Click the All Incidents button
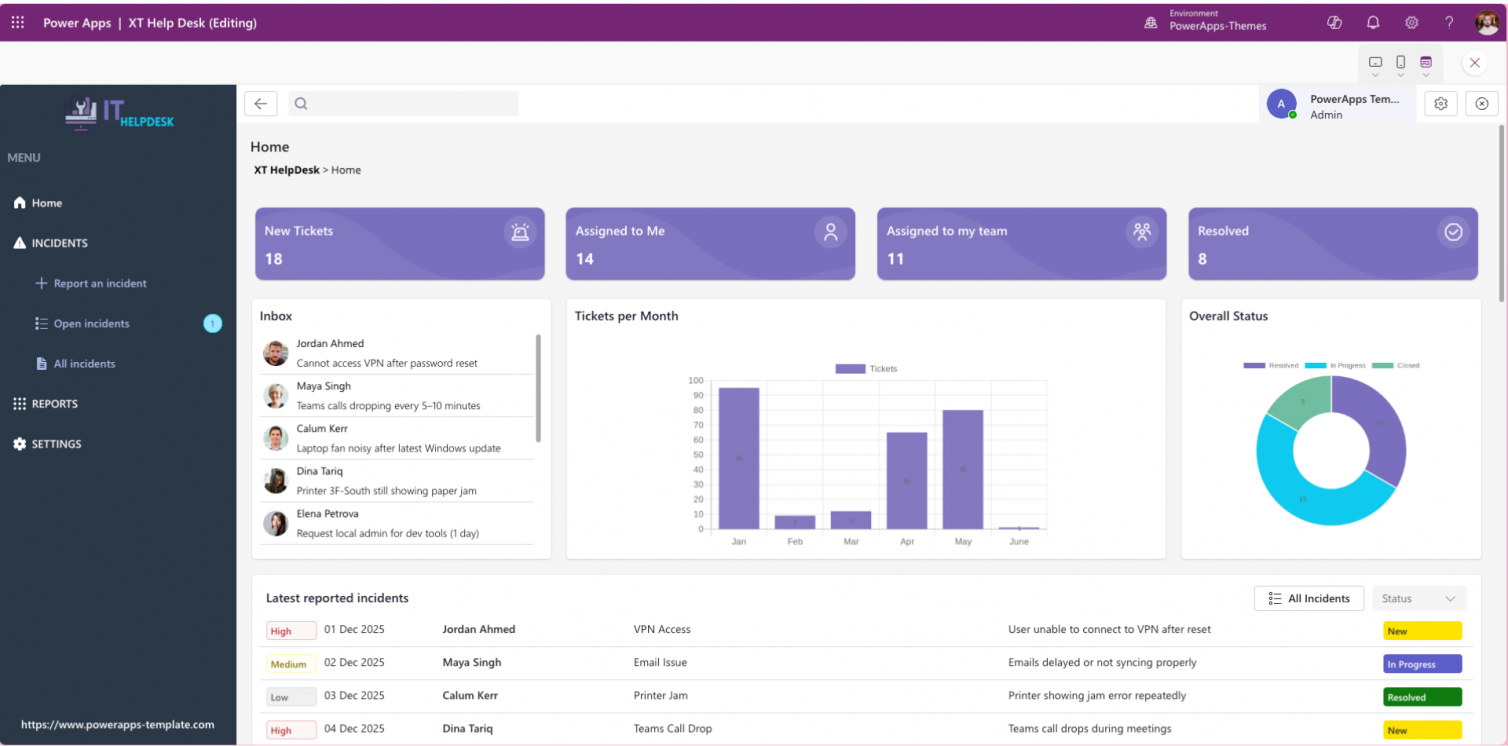The height and width of the screenshot is (746, 1508). click(1309, 598)
